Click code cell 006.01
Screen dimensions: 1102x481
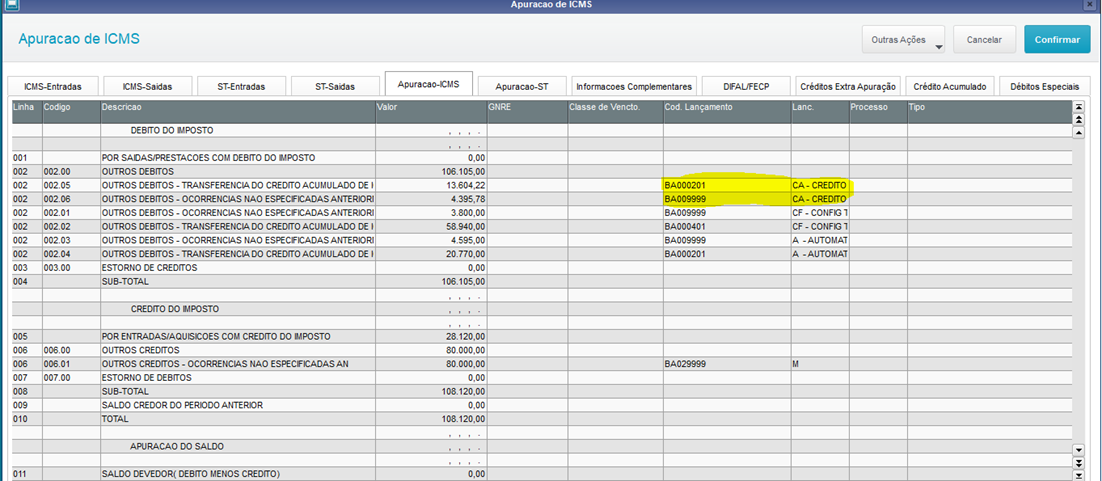tap(71, 364)
